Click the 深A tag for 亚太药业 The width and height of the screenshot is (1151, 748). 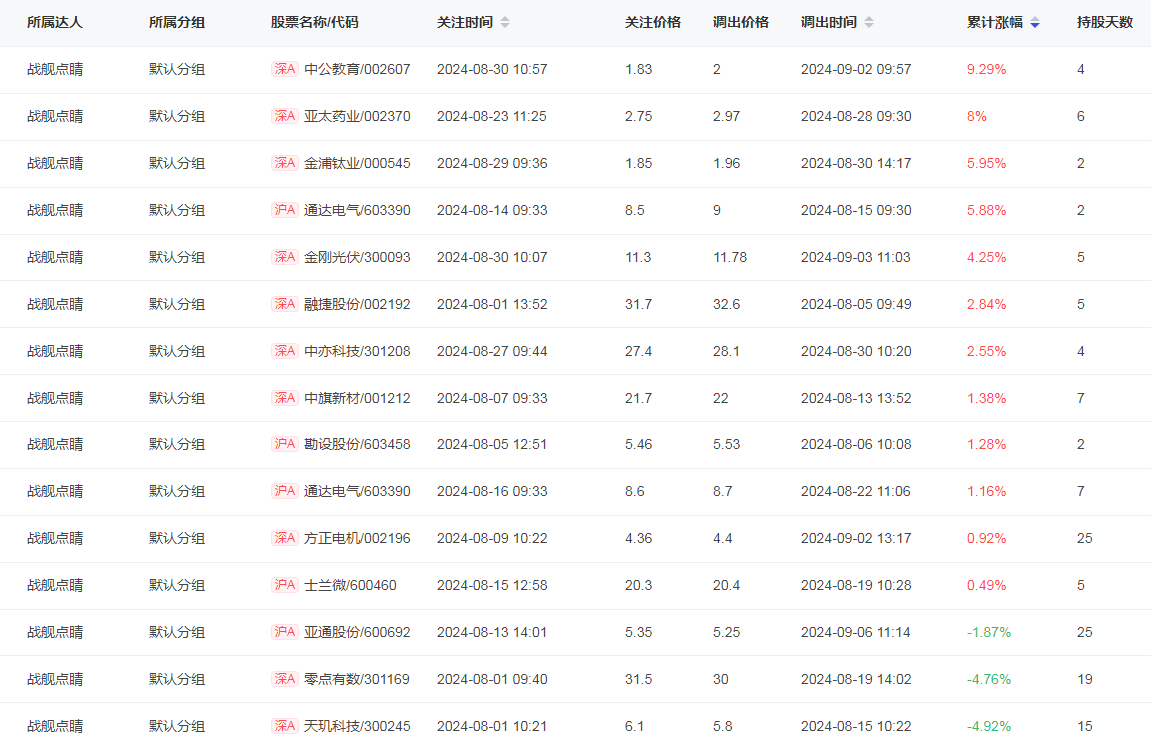pos(285,116)
